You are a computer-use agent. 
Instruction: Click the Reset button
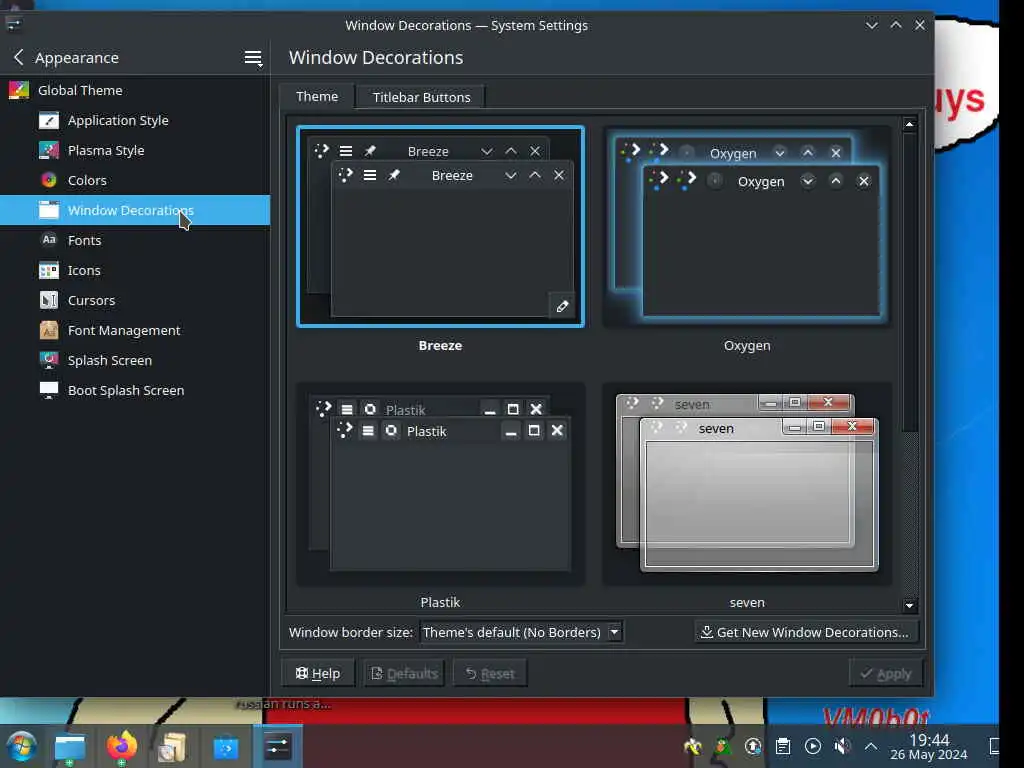[x=490, y=673]
